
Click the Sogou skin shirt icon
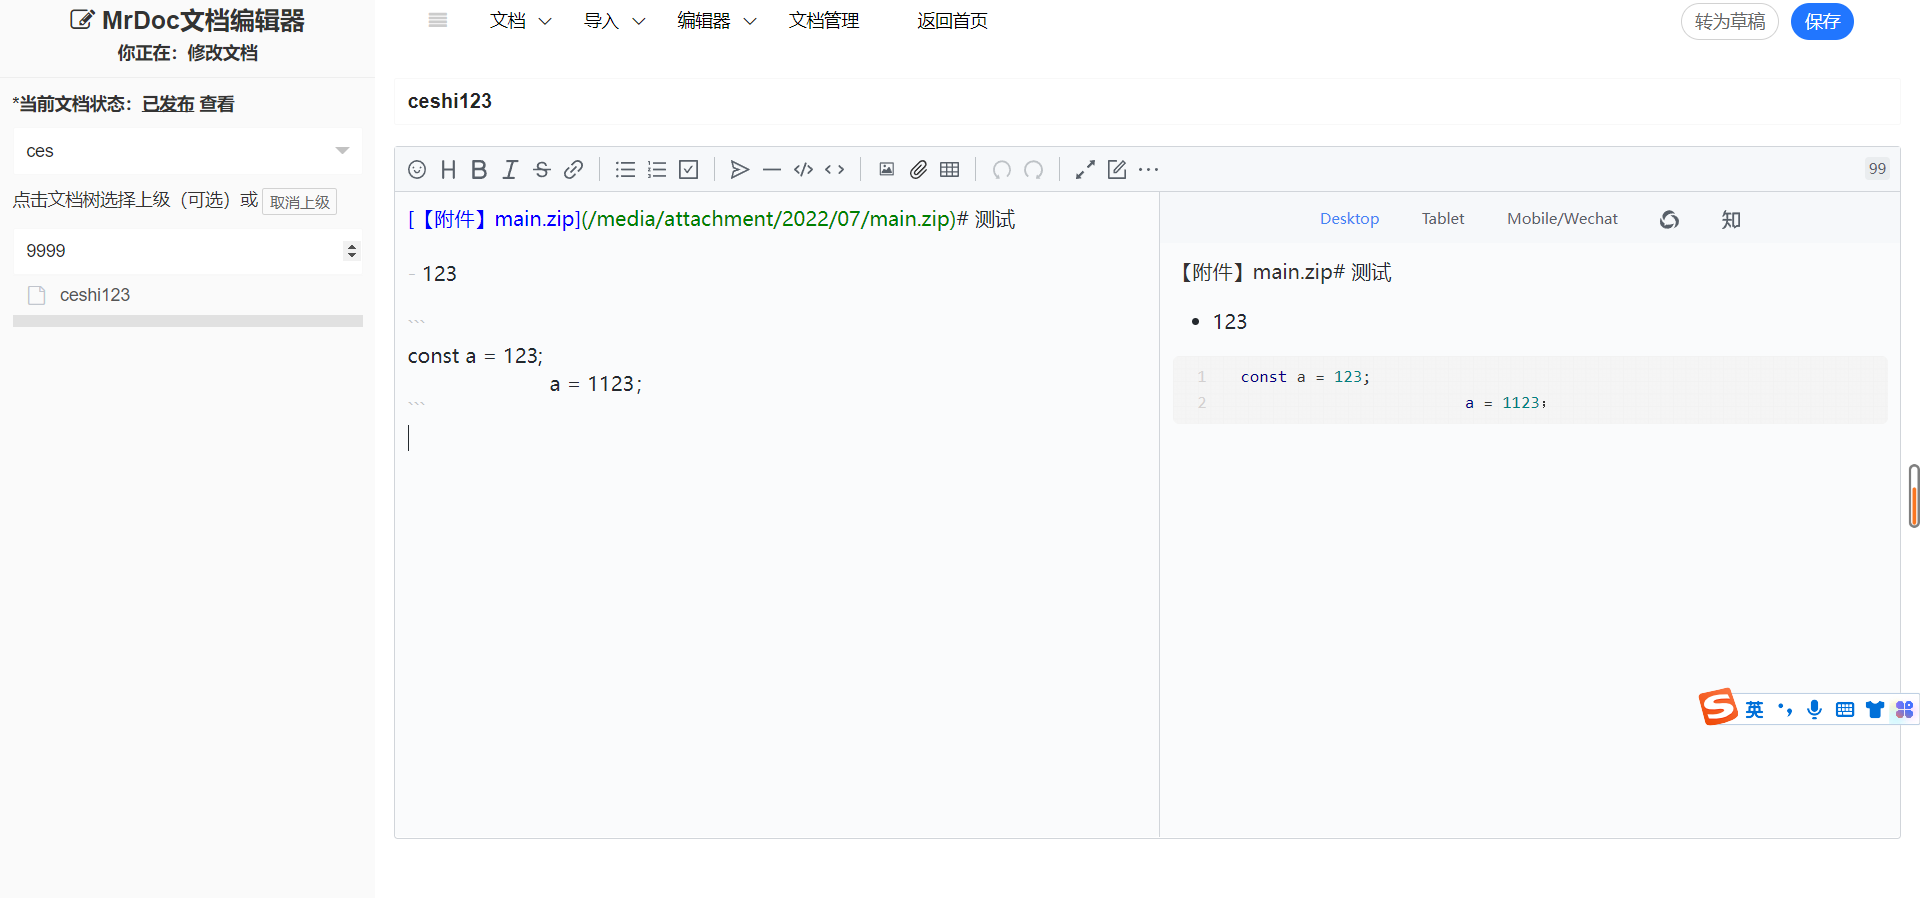coord(1875,710)
